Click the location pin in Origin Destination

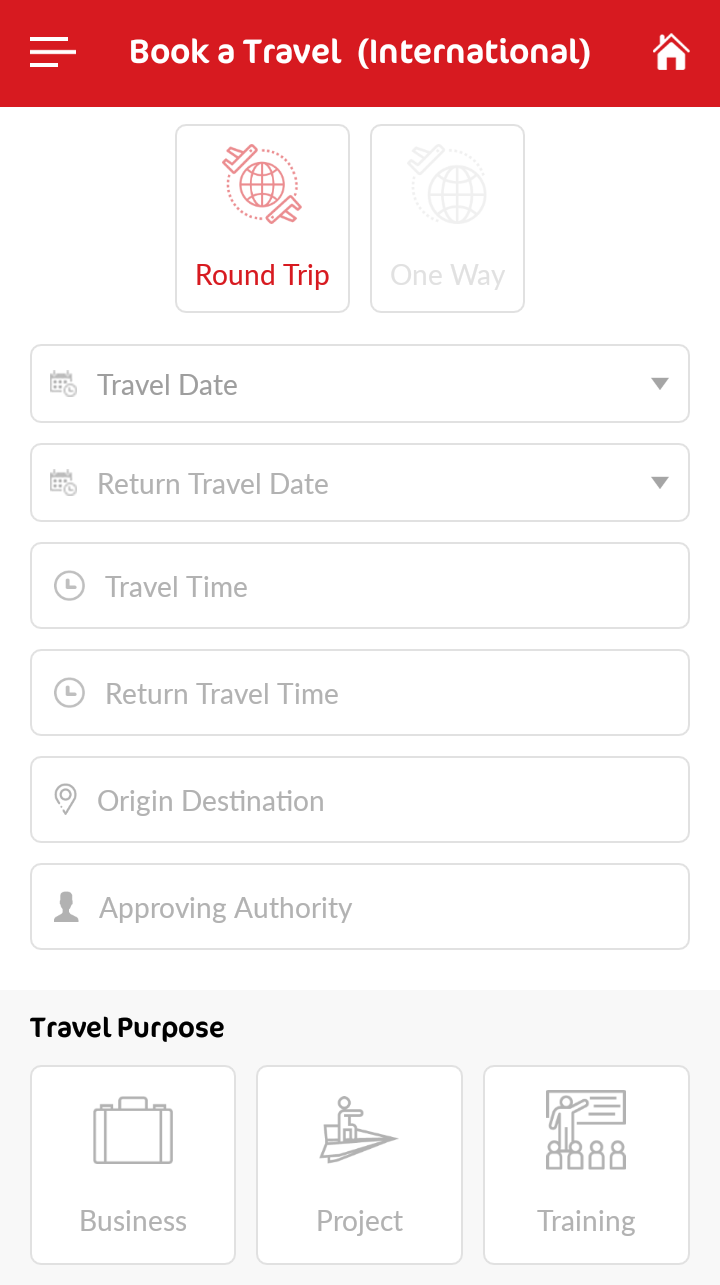[x=65, y=800]
